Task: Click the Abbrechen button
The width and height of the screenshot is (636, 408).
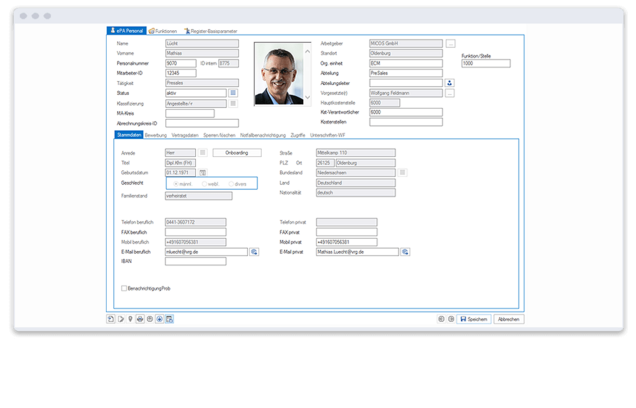Action: coord(509,319)
